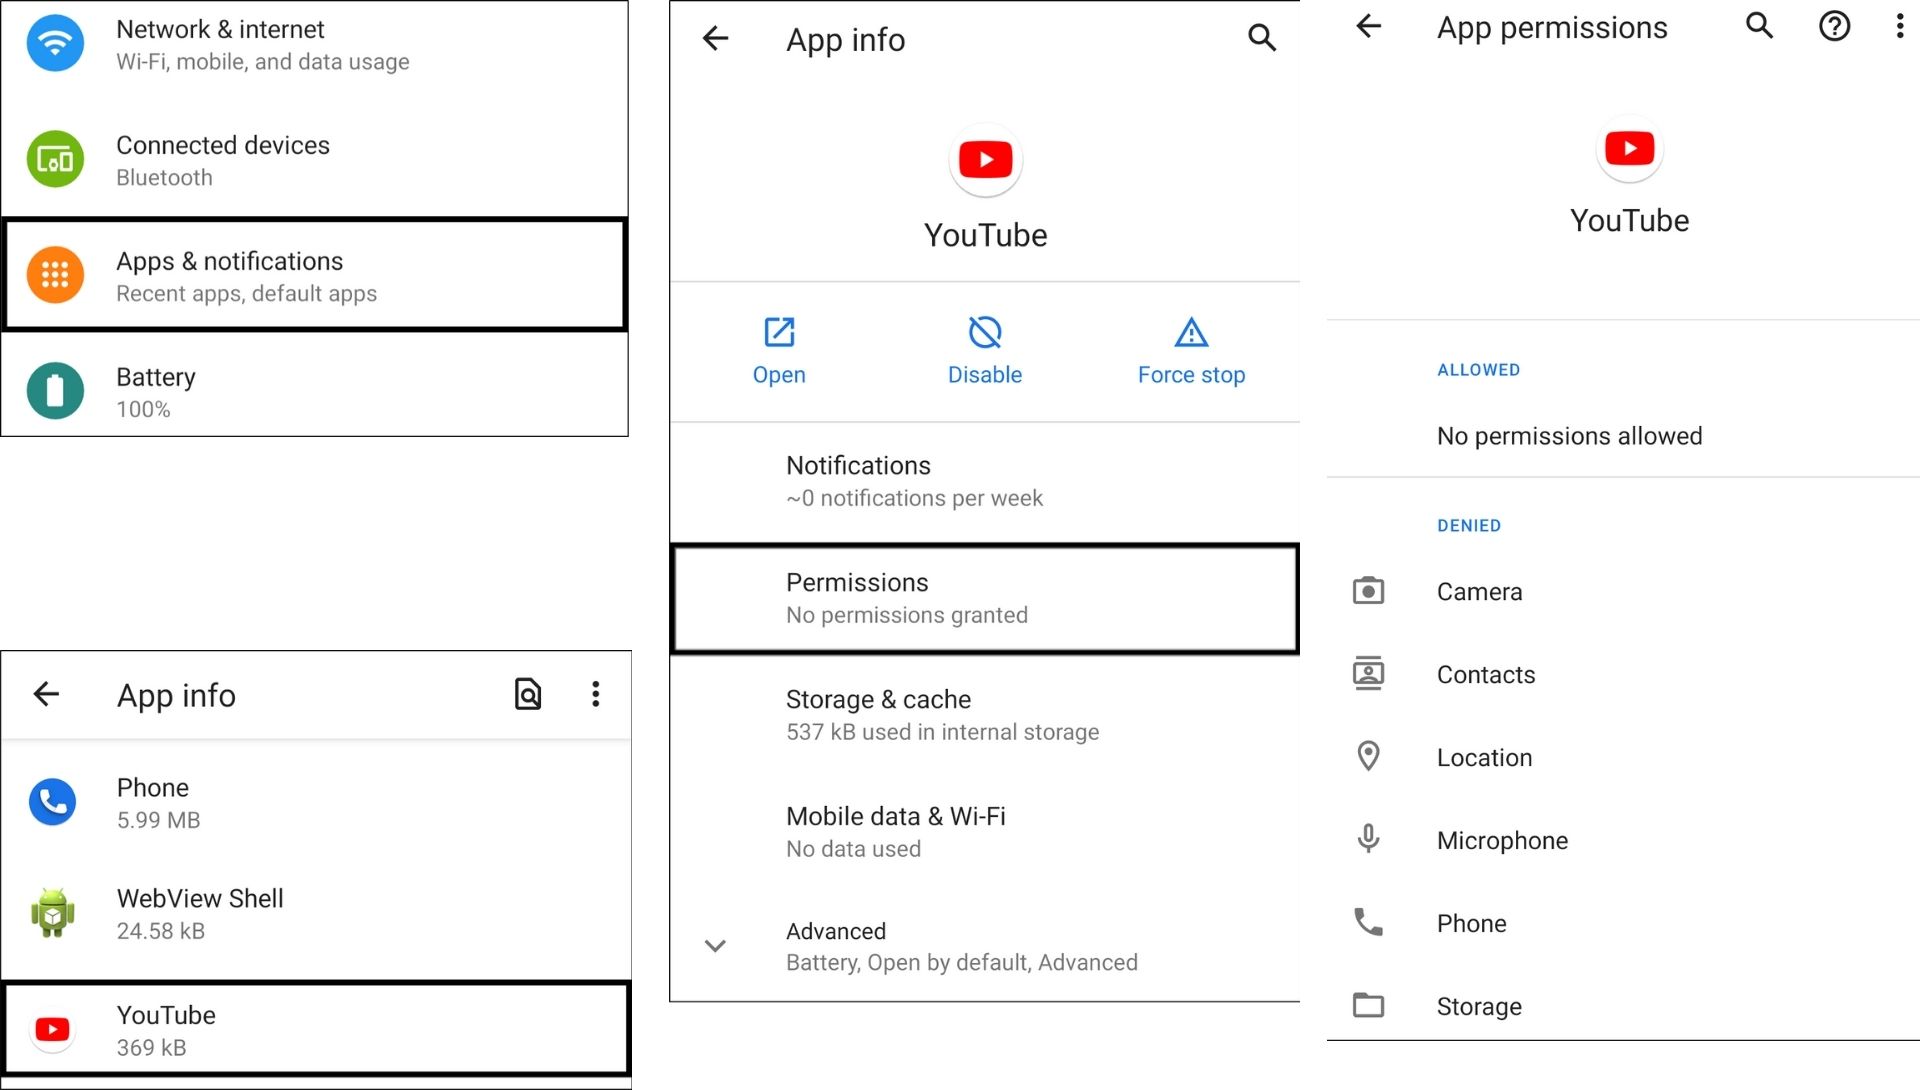Tap the Camera permission icon
The width and height of the screenshot is (1920, 1090).
[1368, 591]
